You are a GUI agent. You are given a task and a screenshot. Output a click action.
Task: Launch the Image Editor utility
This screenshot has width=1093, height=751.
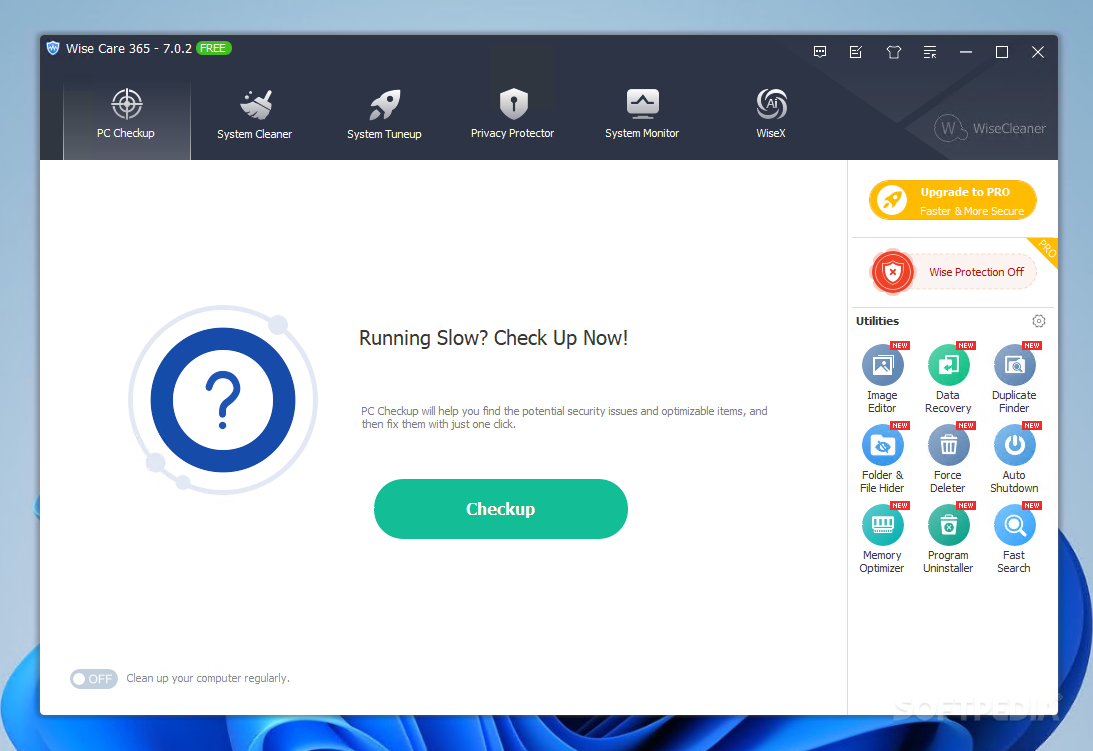coord(882,379)
